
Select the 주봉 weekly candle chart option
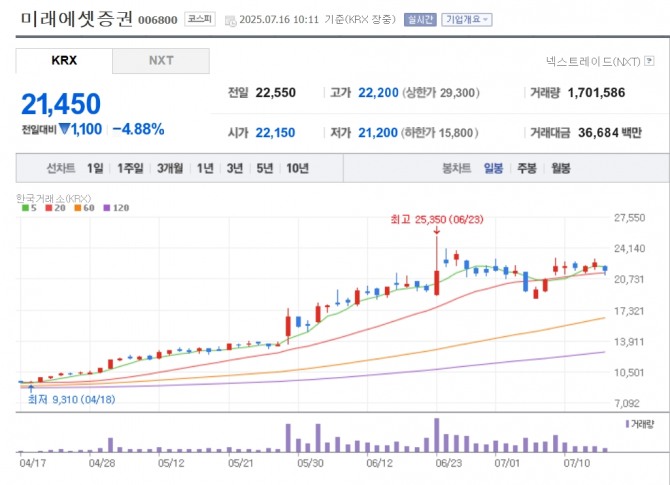click(x=526, y=169)
